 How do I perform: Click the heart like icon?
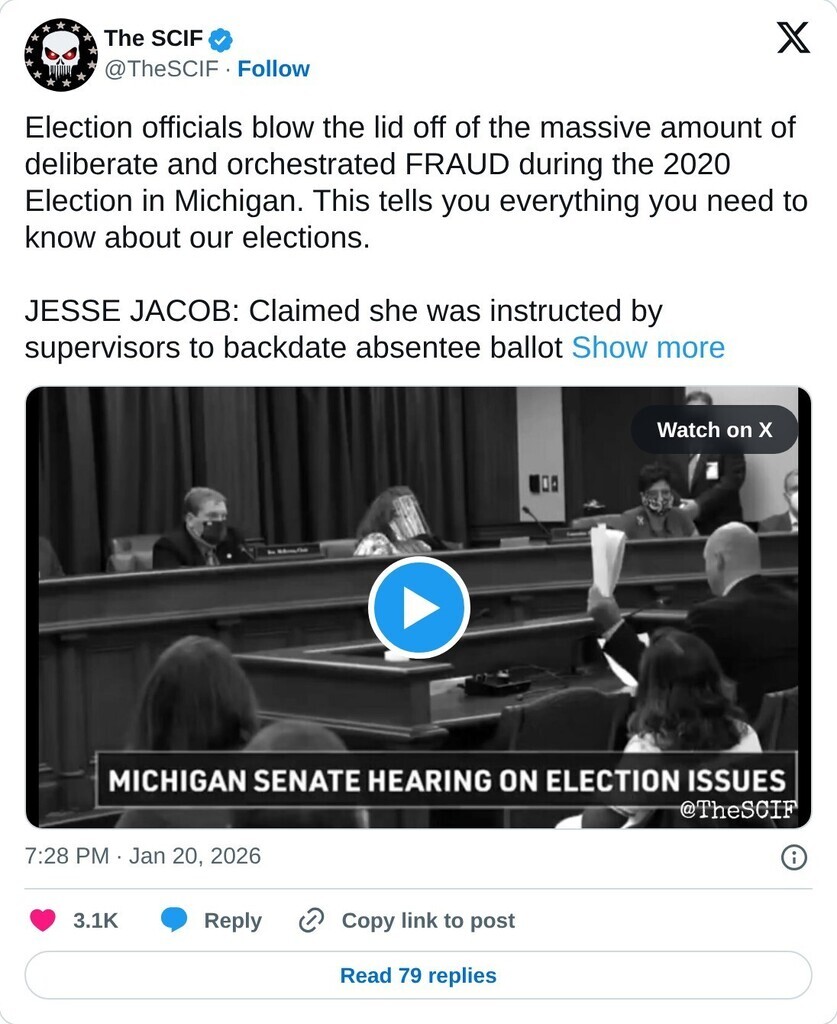[43, 920]
